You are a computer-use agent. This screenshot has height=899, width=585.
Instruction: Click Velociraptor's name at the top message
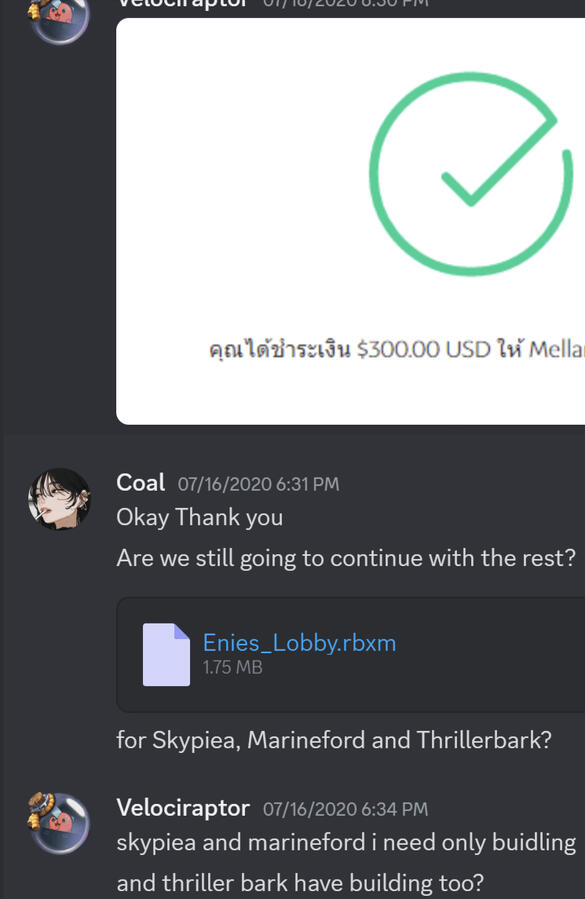click(183, 4)
